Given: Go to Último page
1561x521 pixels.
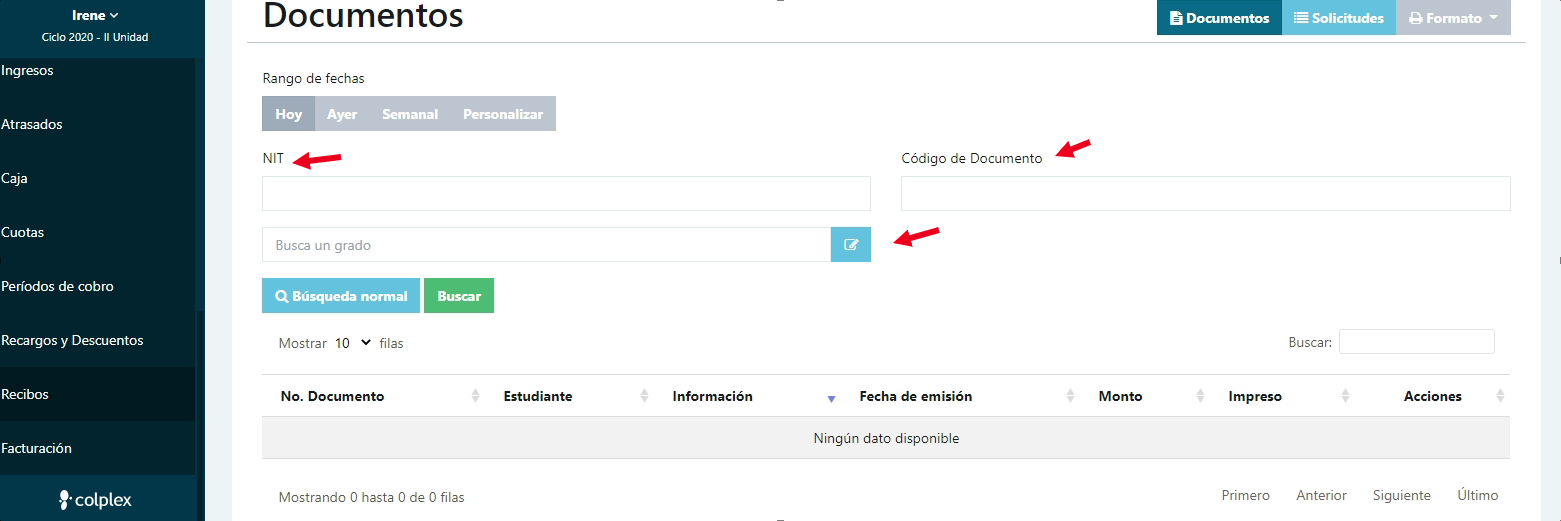Looking at the screenshot, I should (x=1477, y=495).
